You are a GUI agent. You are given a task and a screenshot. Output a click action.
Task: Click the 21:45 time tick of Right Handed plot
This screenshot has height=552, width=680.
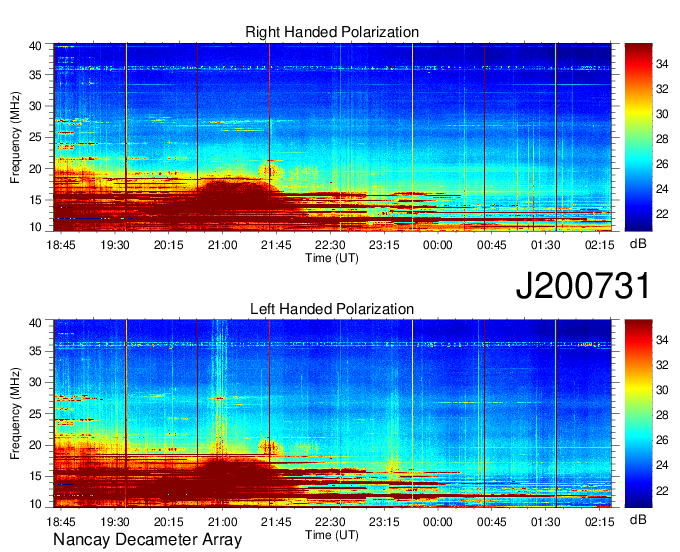pos(276,245)
